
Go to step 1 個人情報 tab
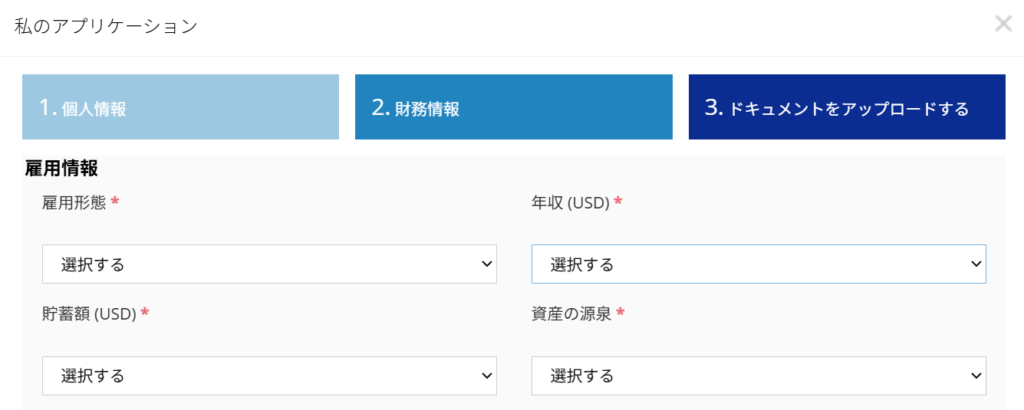[x=180, y=107]
